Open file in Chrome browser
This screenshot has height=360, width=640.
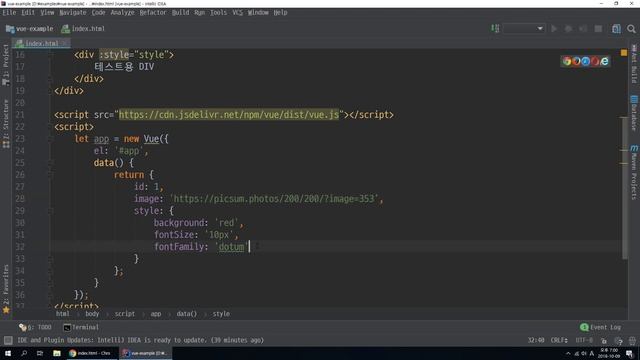point(567,61)
